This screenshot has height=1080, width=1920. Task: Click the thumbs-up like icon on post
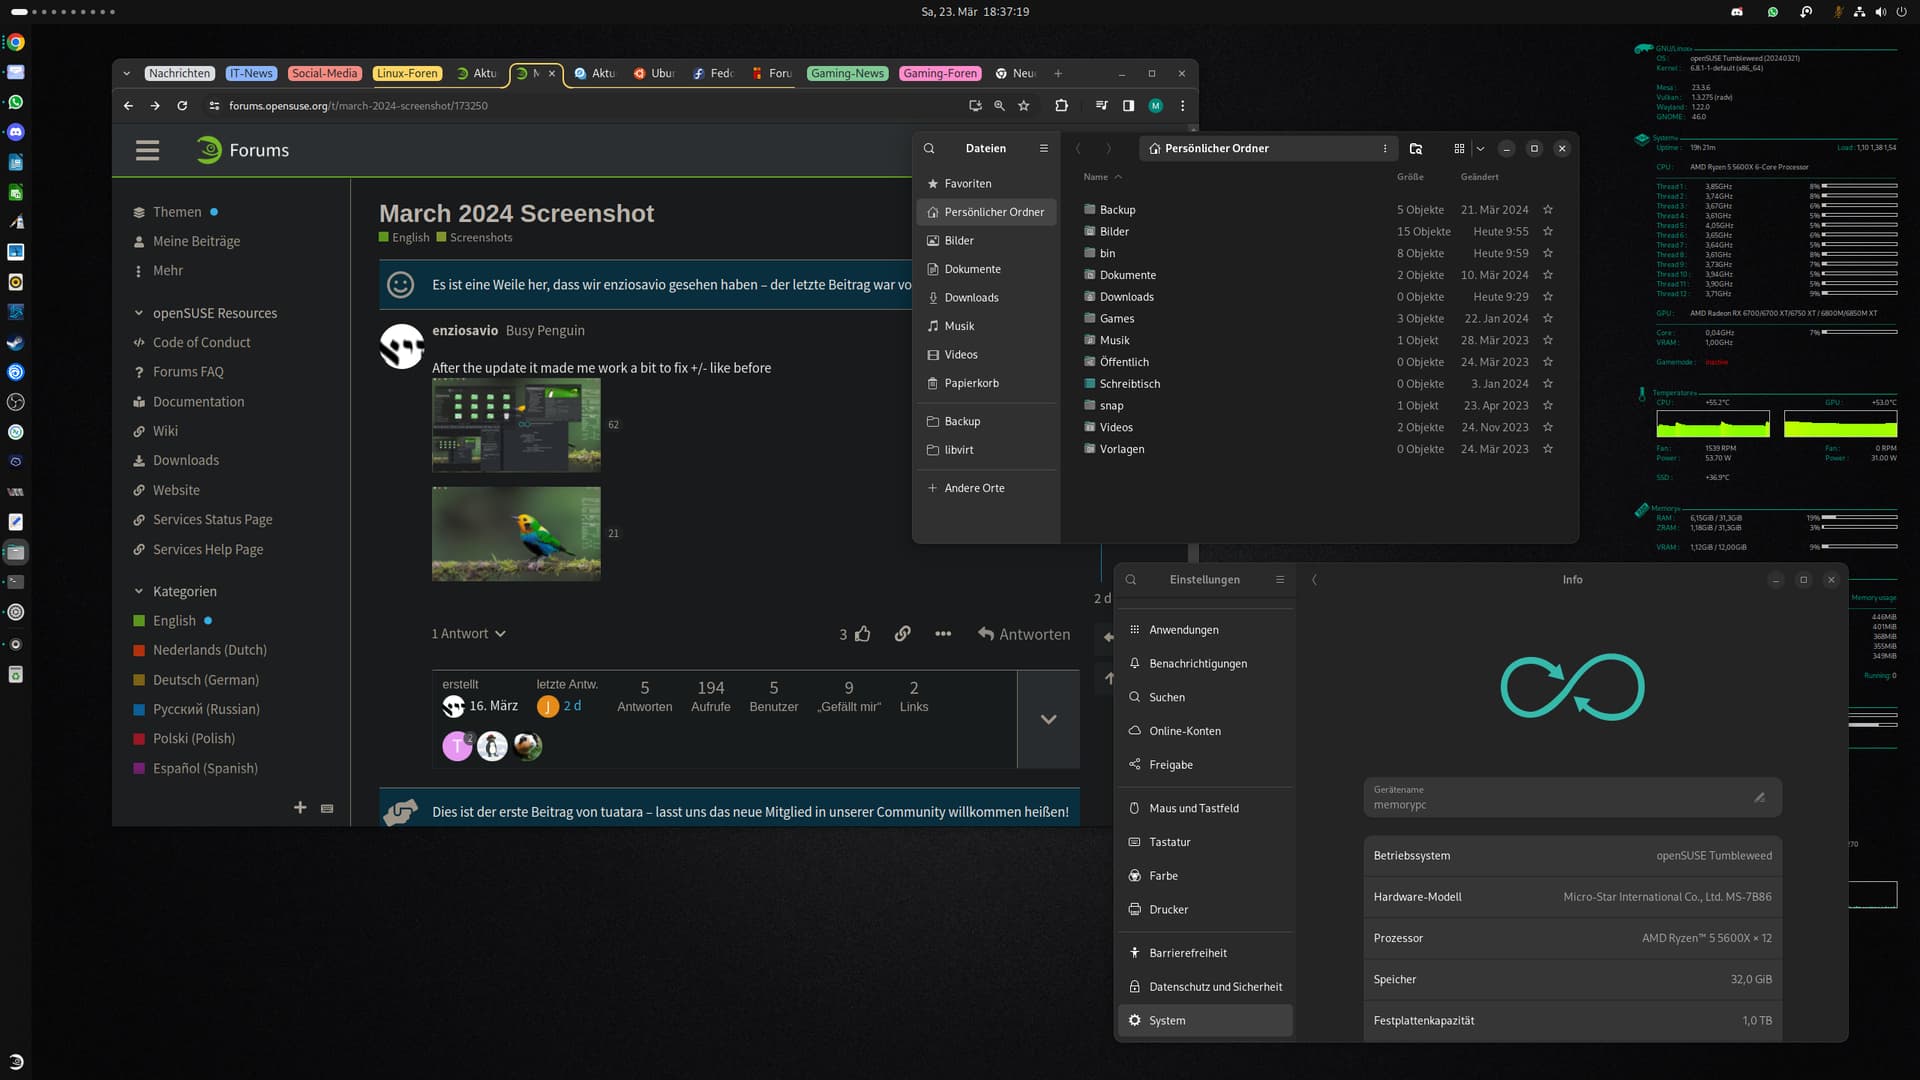point(863,634)
